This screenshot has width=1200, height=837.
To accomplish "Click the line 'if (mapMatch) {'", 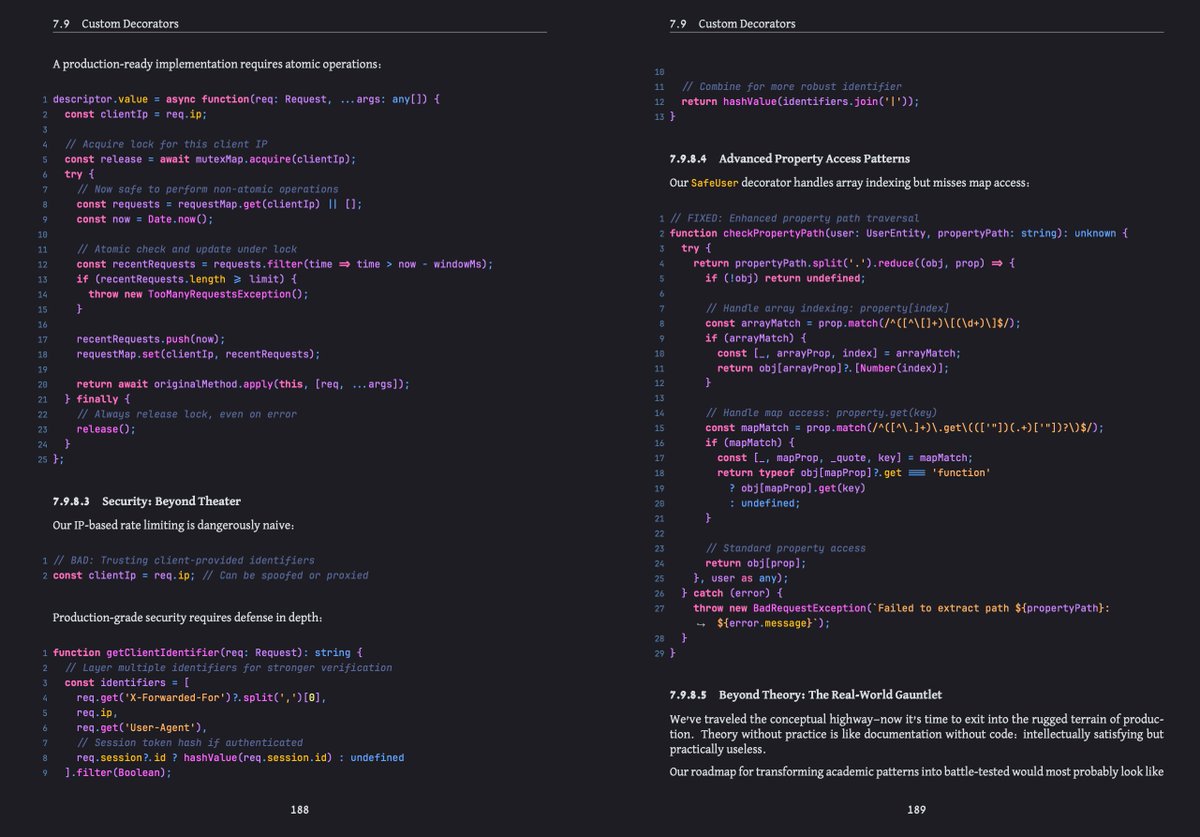I will 749,443.
